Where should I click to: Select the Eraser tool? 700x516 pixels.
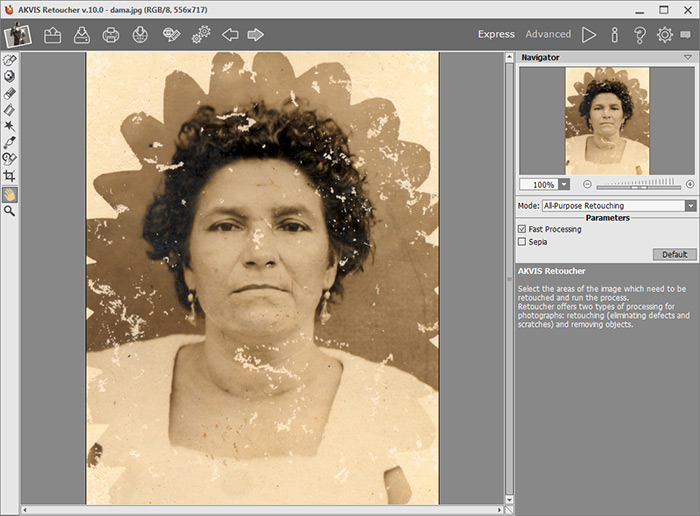pyautogui.click(x=9, y=93)
